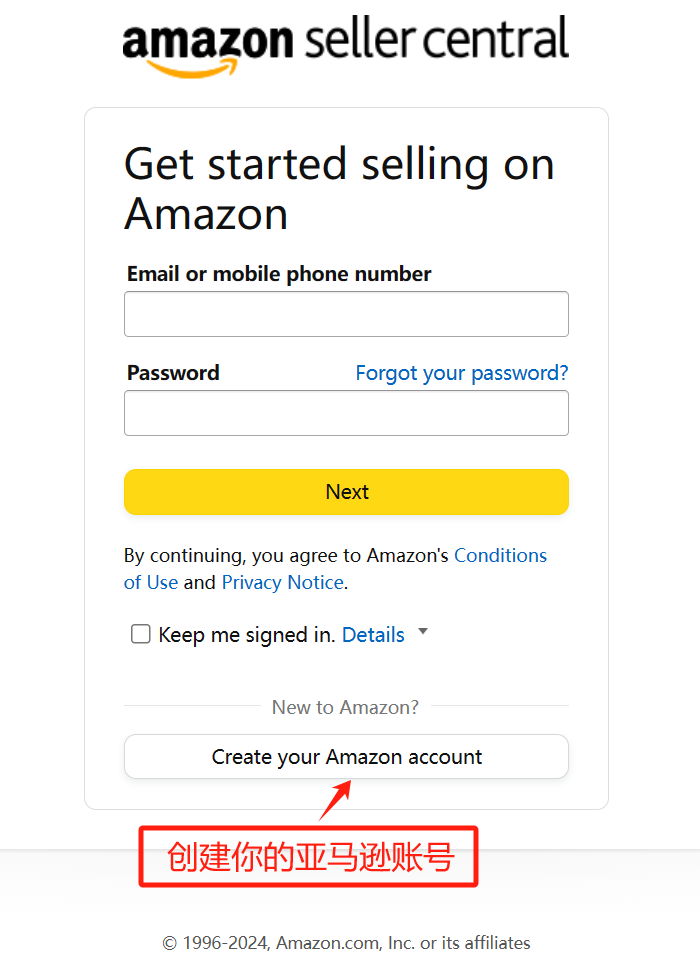
Task: Click the 'New to Amazon?' divider text
Action: 345,707
